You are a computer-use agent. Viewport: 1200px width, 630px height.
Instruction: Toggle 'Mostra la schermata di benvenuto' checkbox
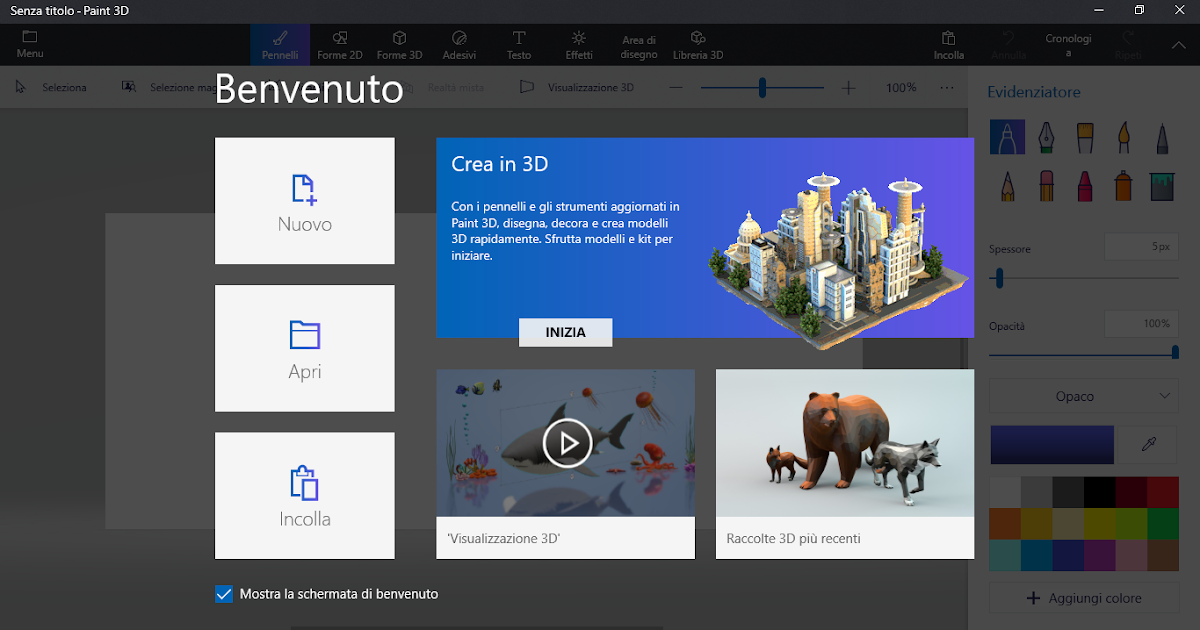click(223, 594)
